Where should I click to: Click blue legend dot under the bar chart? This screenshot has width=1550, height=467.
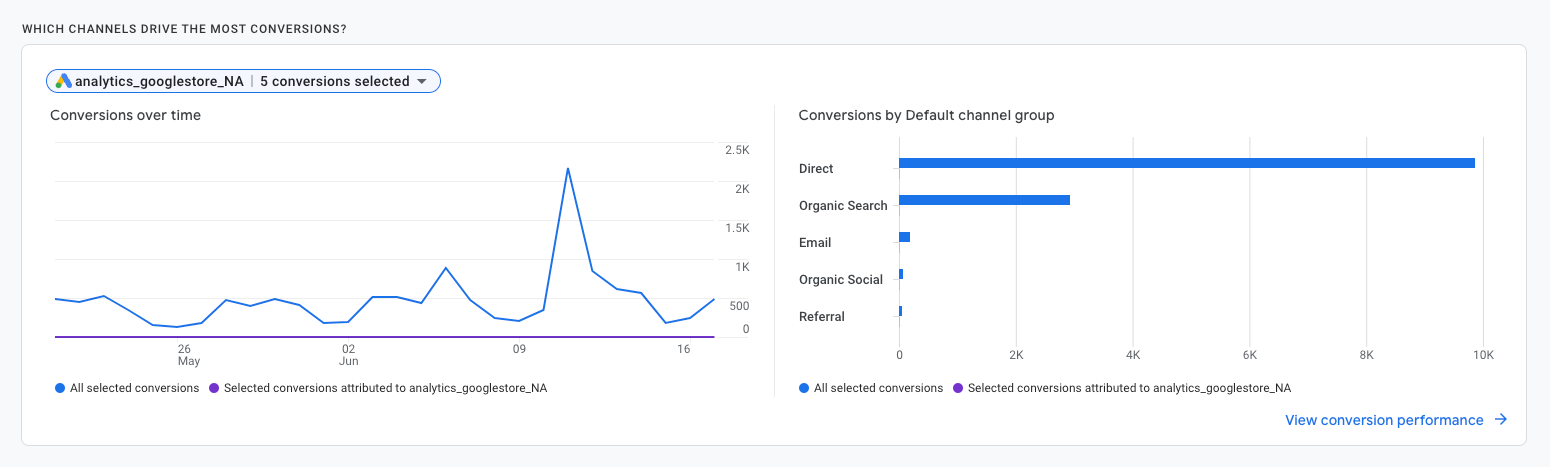pyautogui.click(x=804, y=388)
